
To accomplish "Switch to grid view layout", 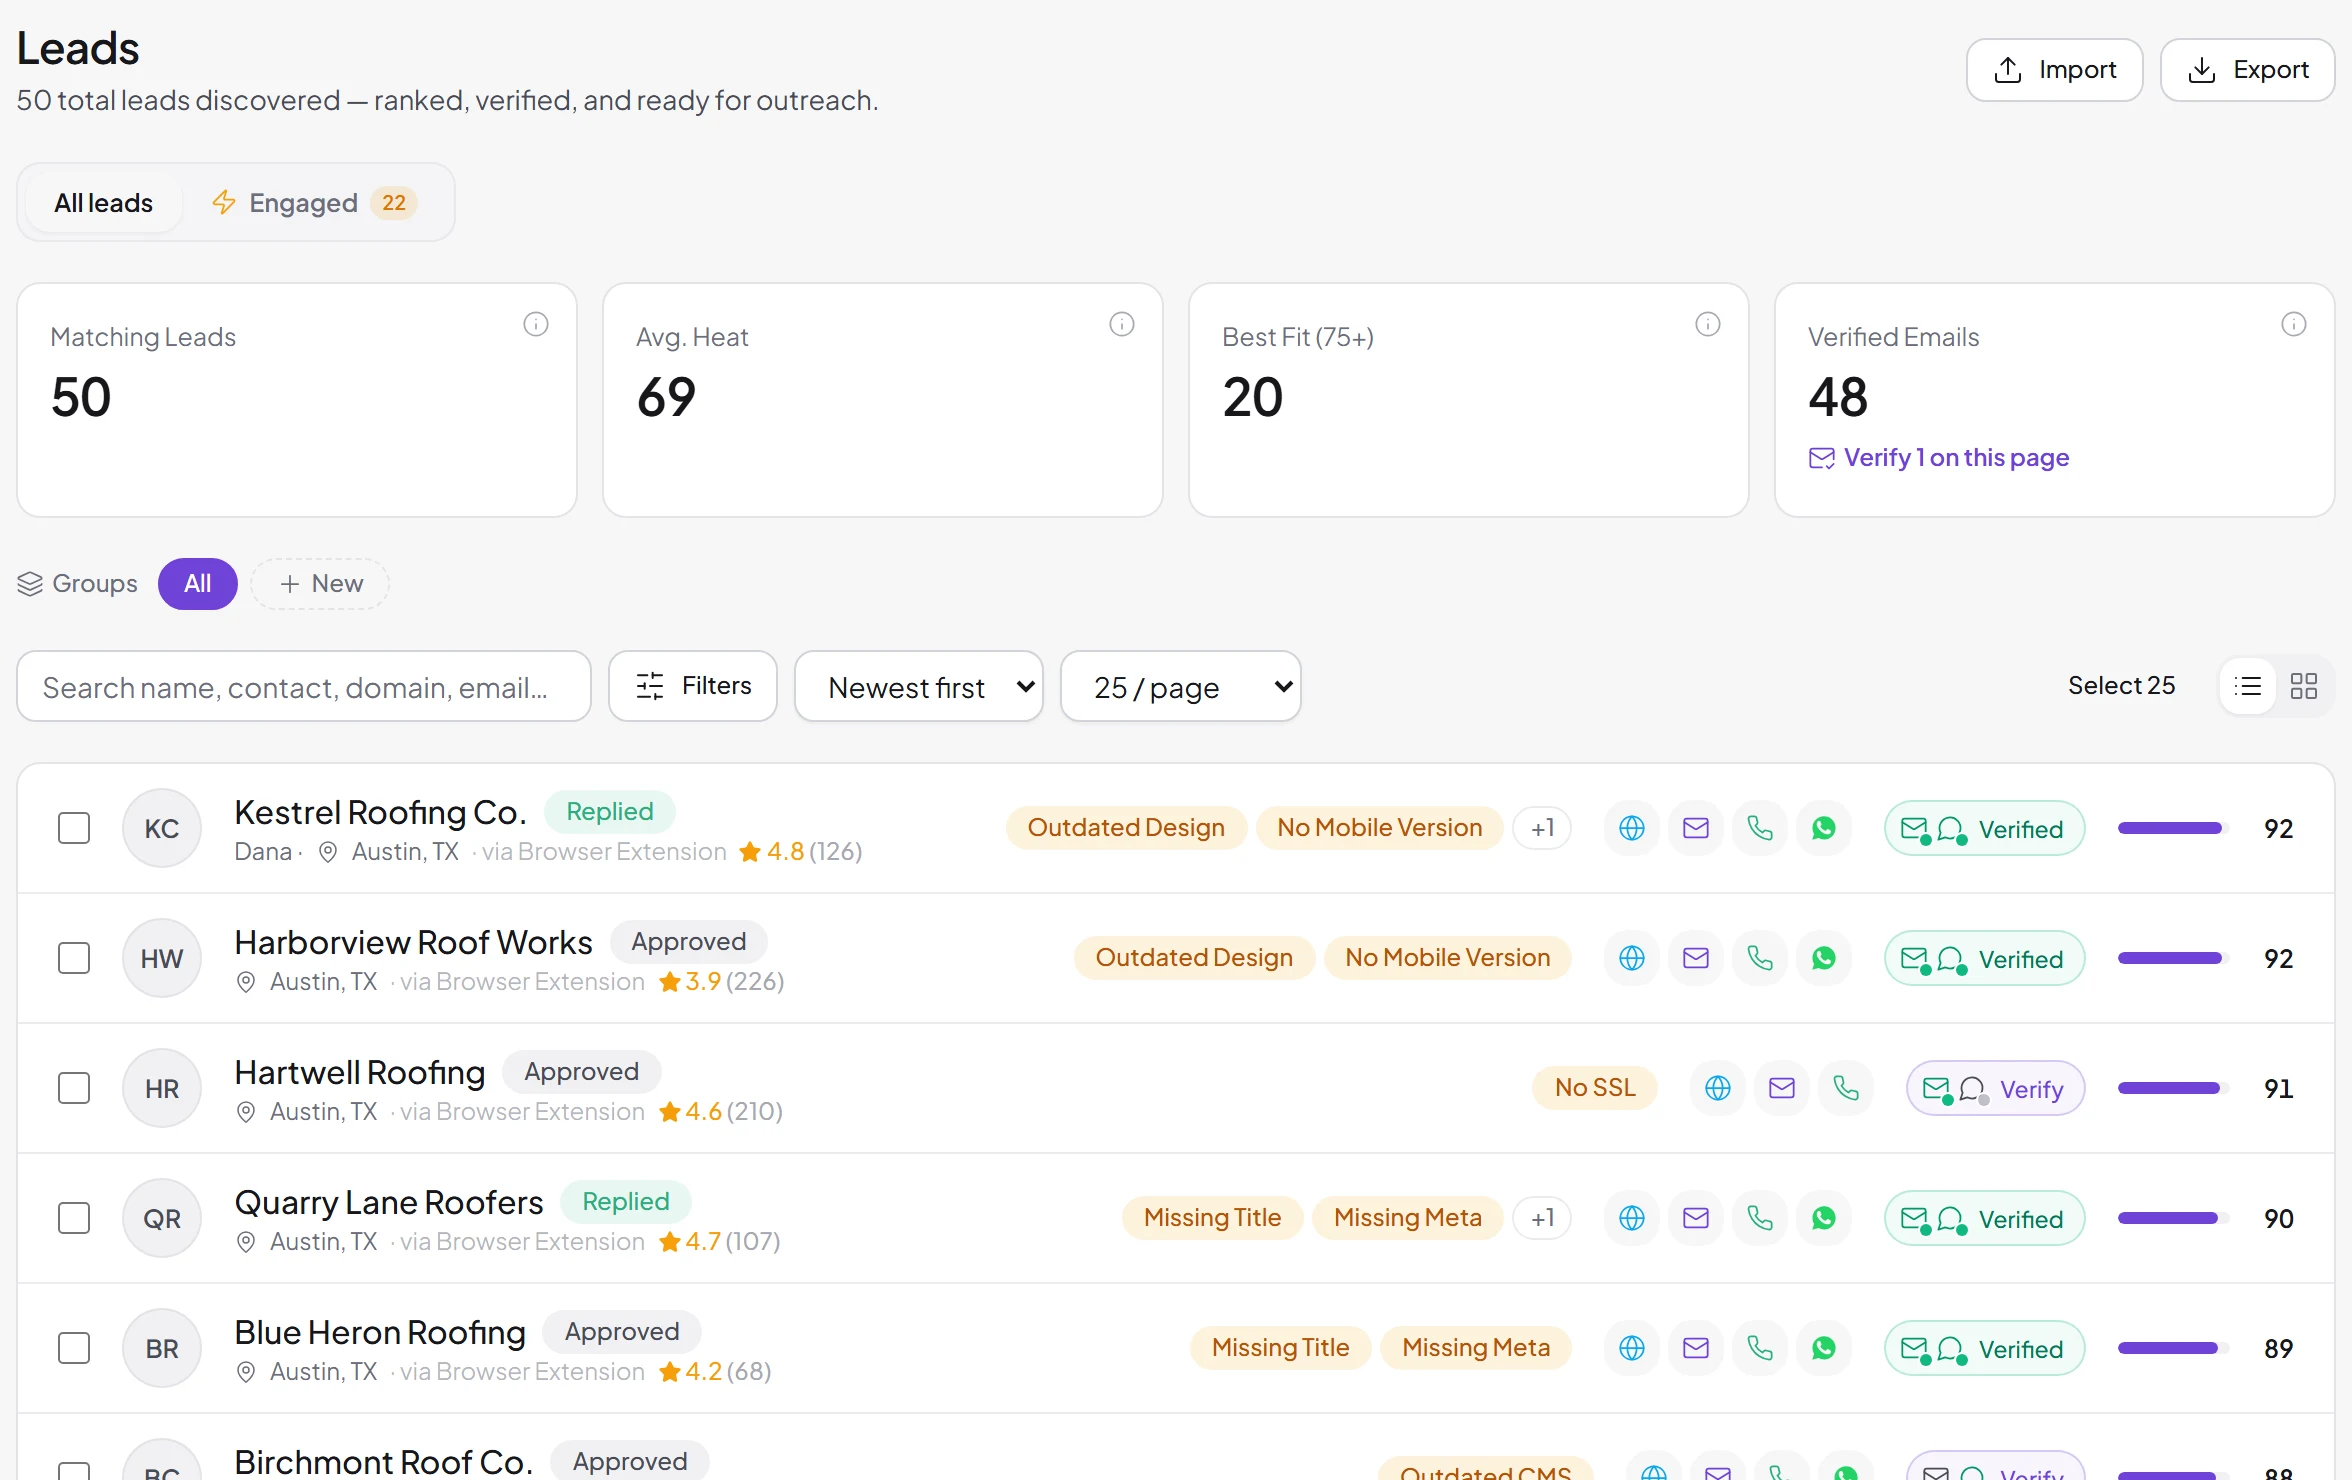I will point(2304,686).
